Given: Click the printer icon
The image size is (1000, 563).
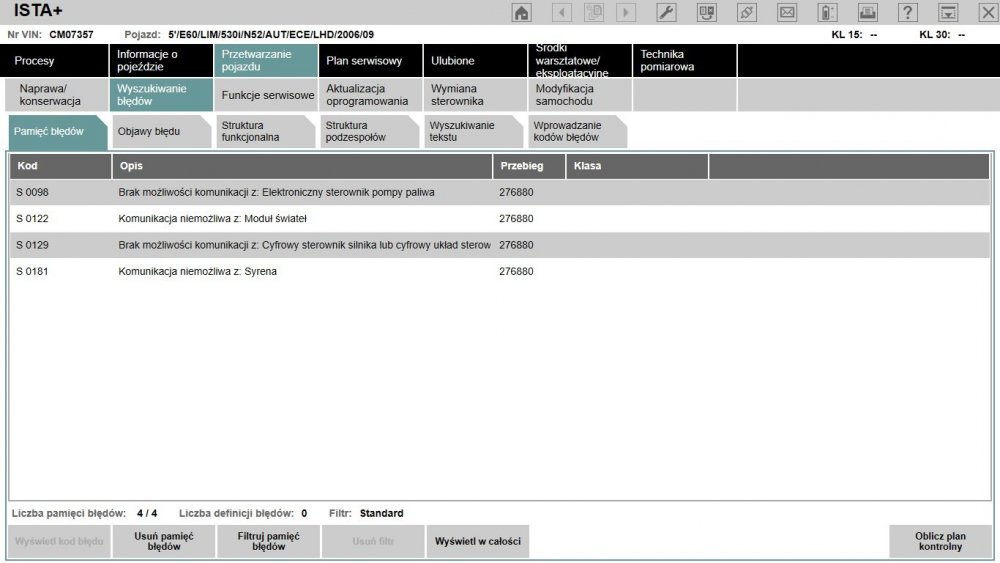Looking at the screenshot, I should (867, 12).
